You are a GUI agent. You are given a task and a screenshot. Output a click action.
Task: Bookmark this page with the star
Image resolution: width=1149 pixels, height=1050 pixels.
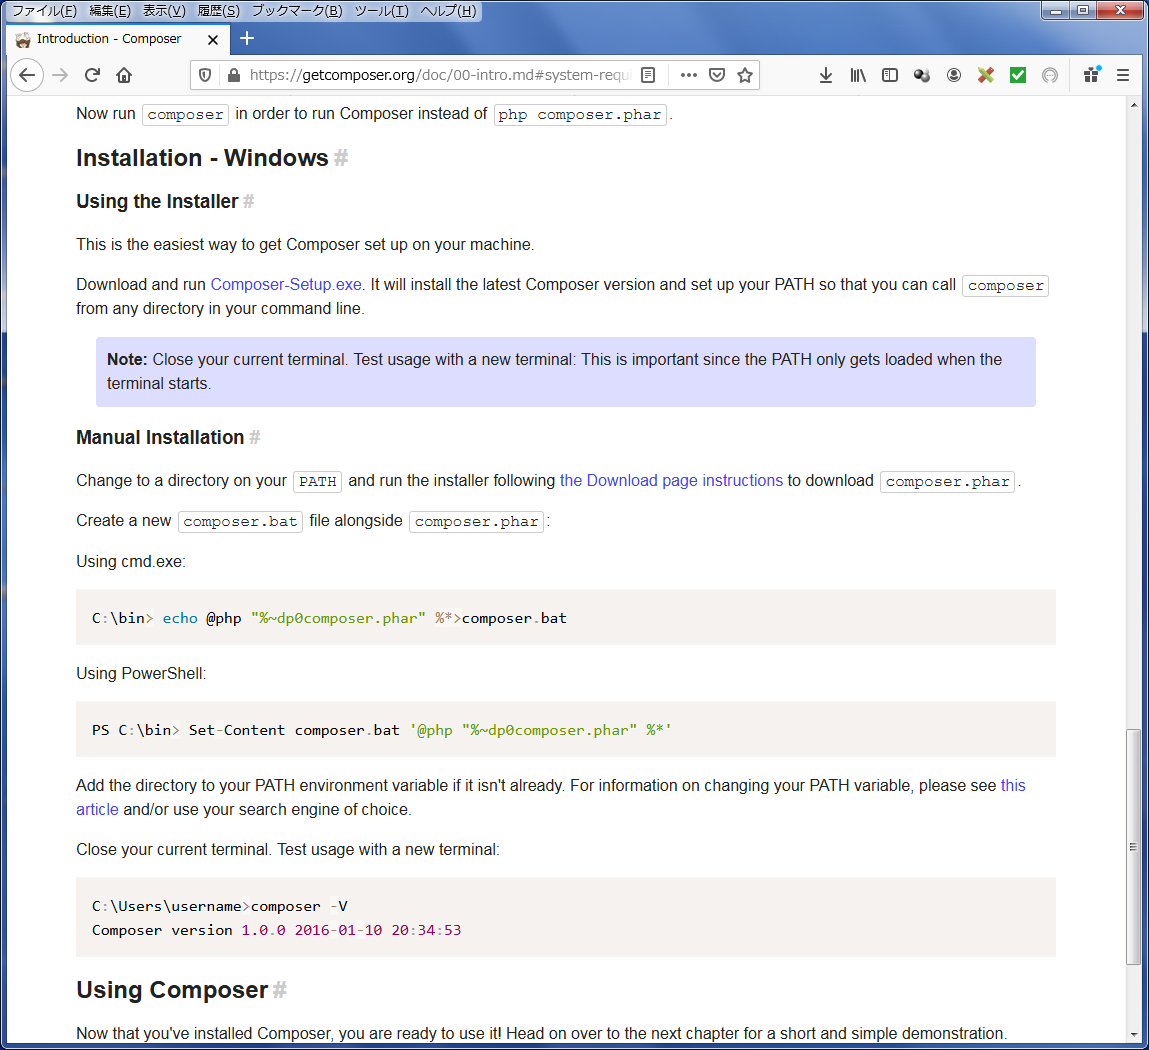point(745,75)
